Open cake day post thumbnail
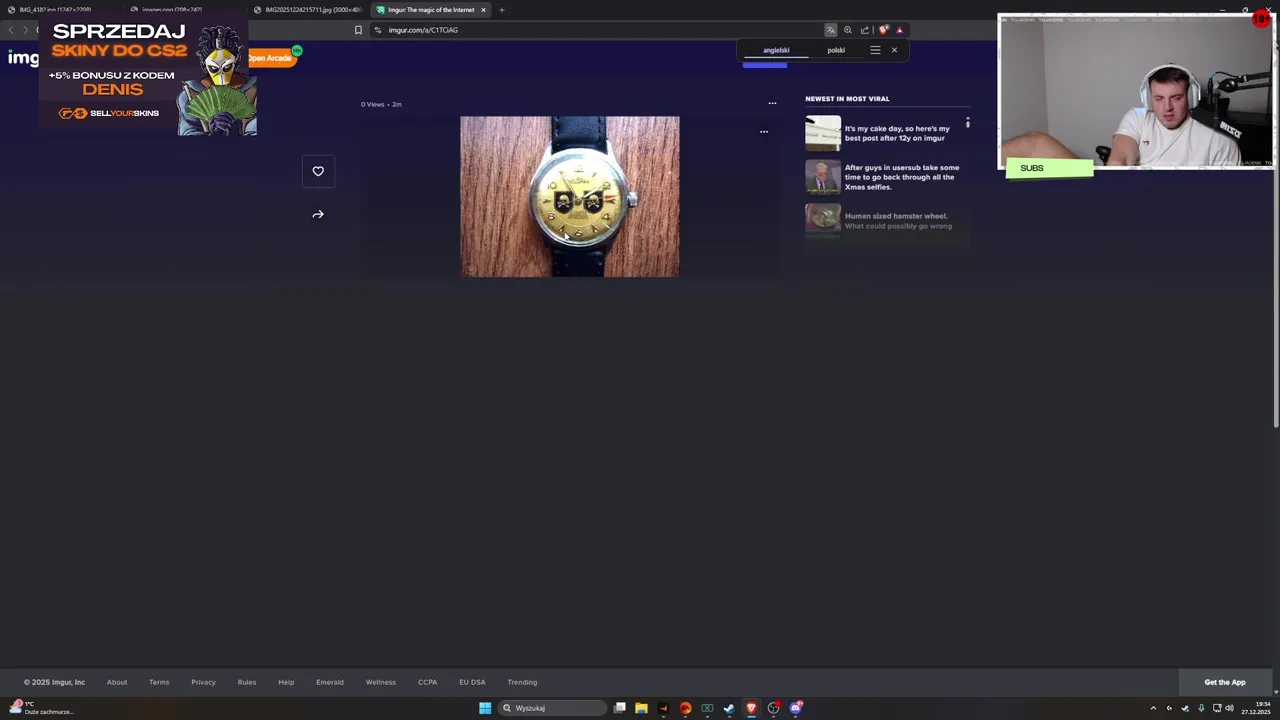This screenshot has height=720, width=1280. point(823,133)
